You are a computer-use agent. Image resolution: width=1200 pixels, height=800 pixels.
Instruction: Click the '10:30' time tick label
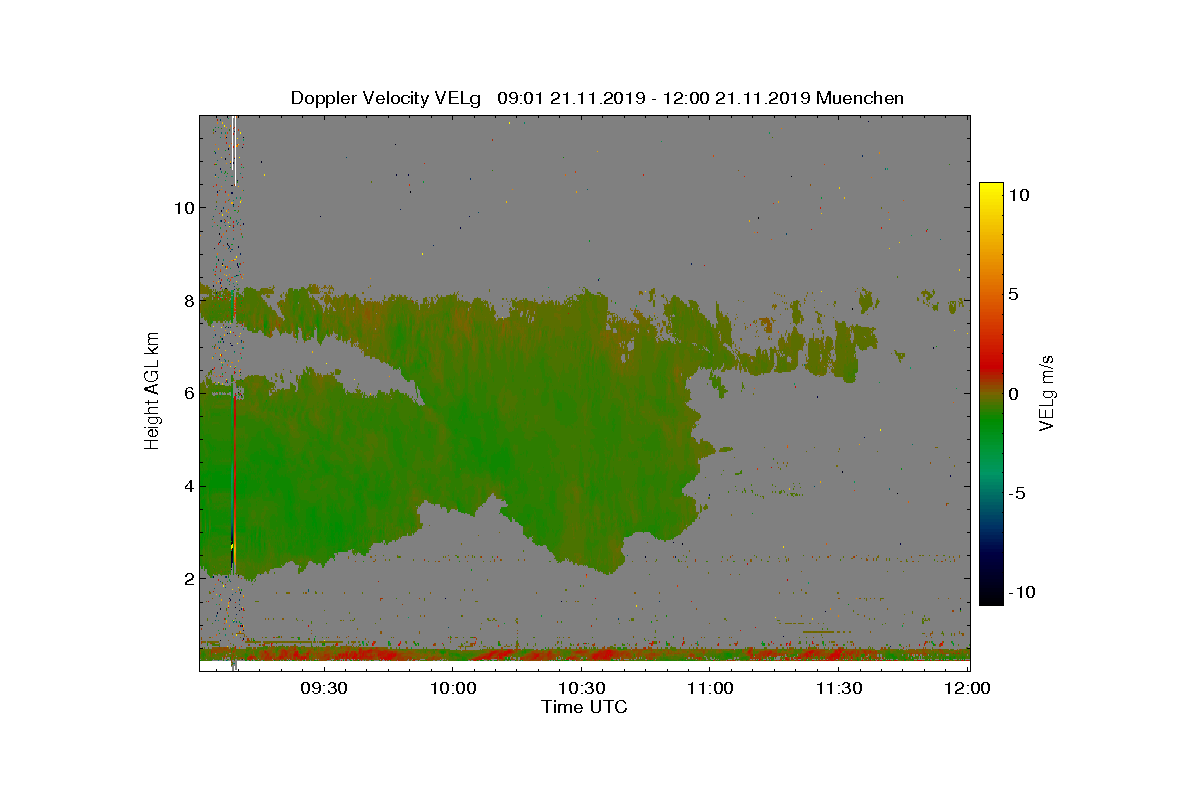click(x=582, y=688)
